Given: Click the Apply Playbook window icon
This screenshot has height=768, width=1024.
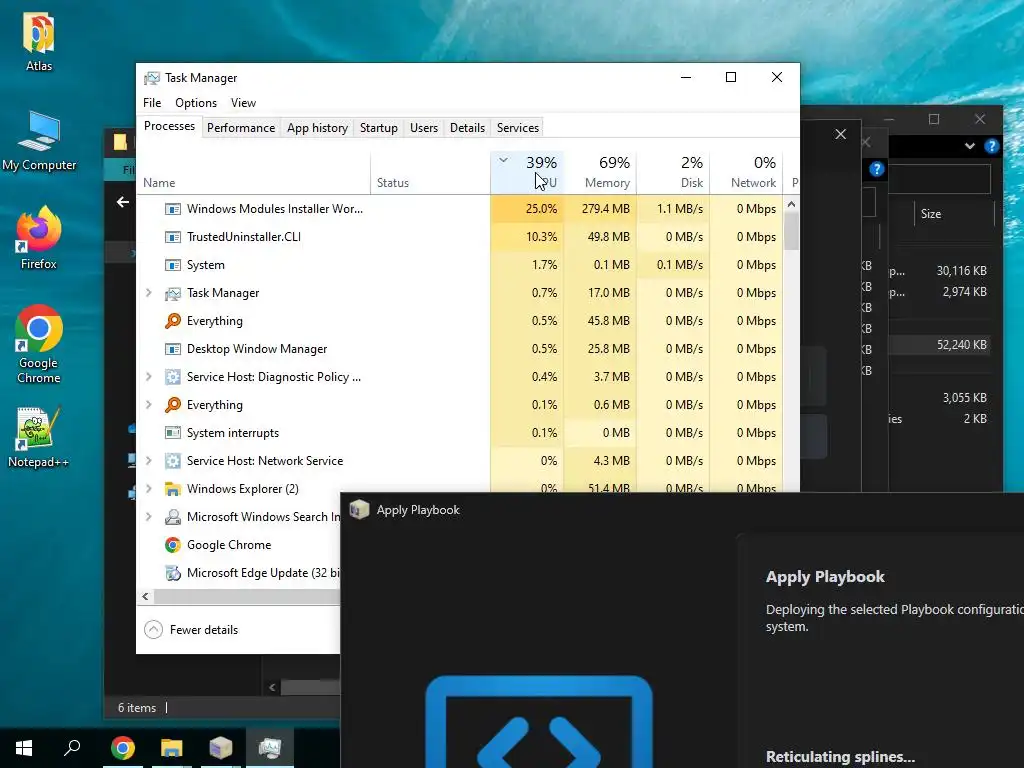Looking at the screenshot, I should (359, 509).
